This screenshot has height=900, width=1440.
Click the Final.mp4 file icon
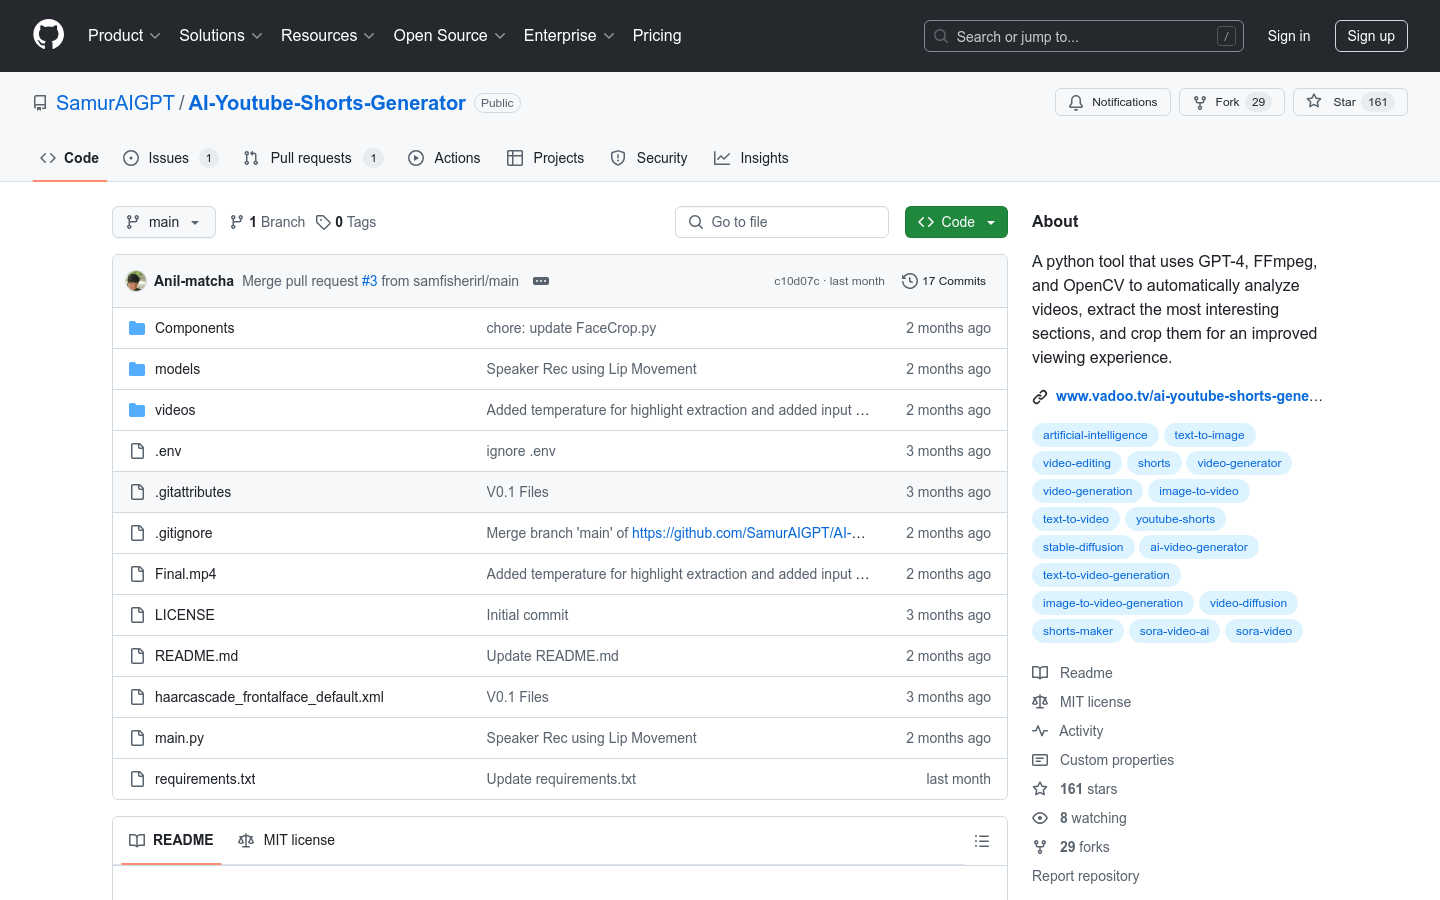[137, 574]
